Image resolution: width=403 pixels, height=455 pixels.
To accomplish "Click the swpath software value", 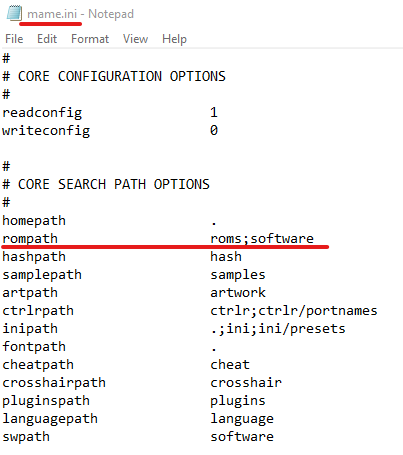I will [242, 437].
